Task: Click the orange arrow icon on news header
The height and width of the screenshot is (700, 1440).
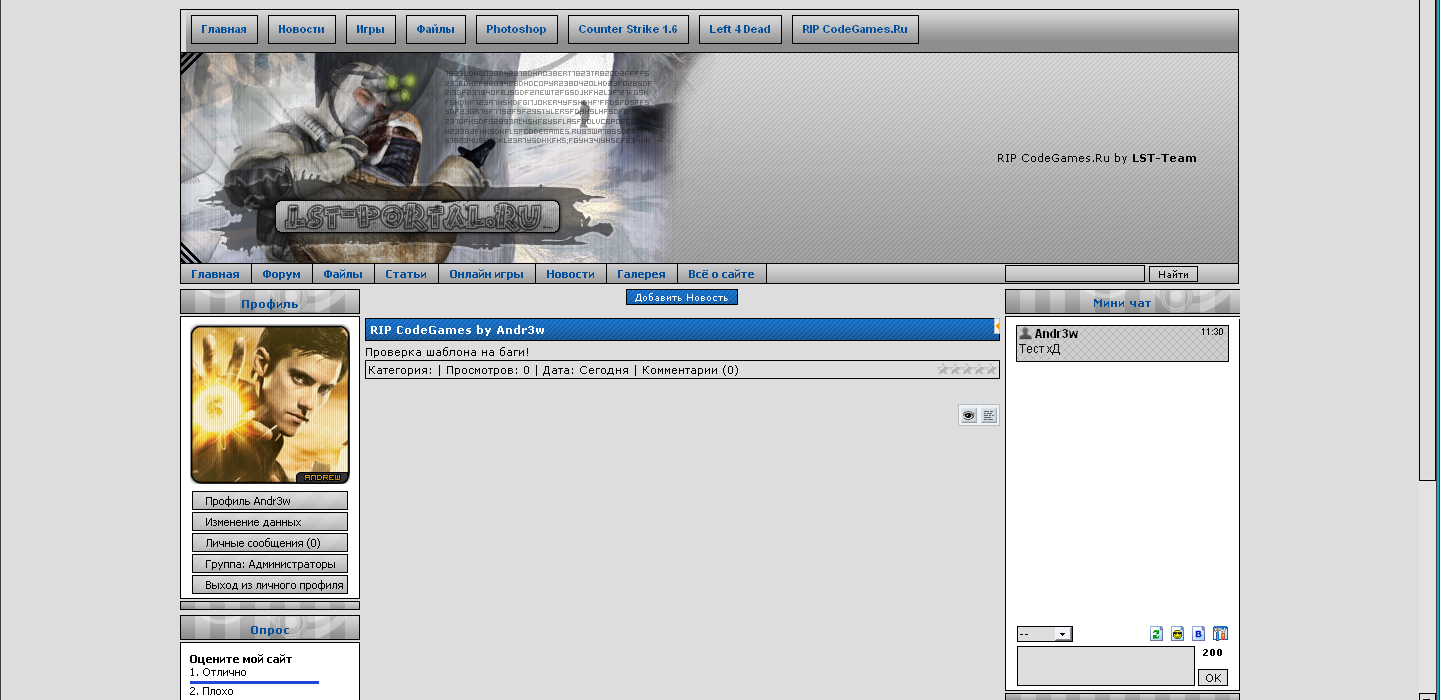Action: click(996, 327)
